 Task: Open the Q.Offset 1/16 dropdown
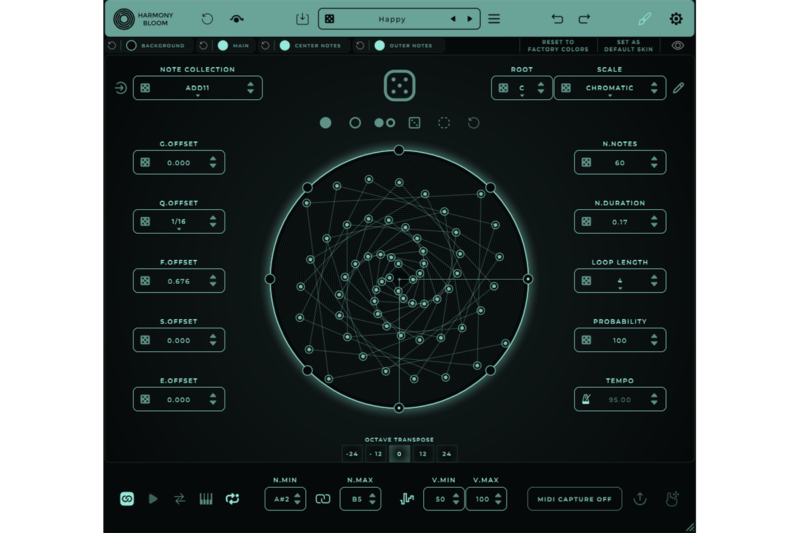point(178,222)
